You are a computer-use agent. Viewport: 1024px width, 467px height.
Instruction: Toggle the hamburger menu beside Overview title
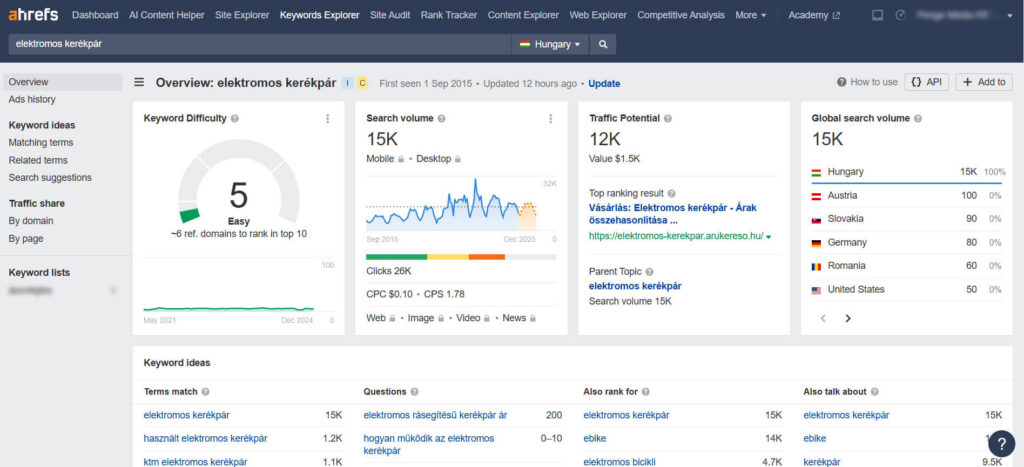click(139, 82)
